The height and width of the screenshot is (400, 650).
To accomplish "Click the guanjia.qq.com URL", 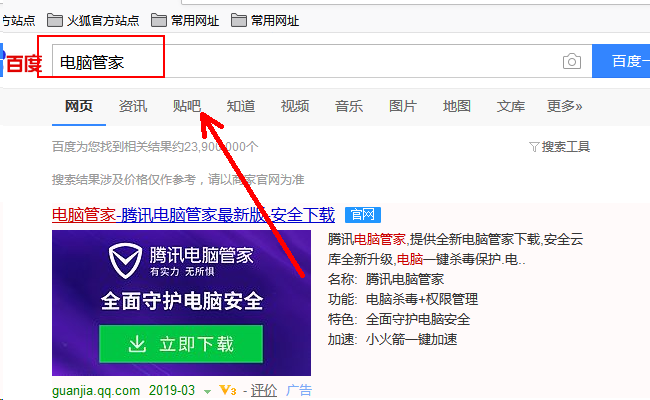I will click(96, 390).
